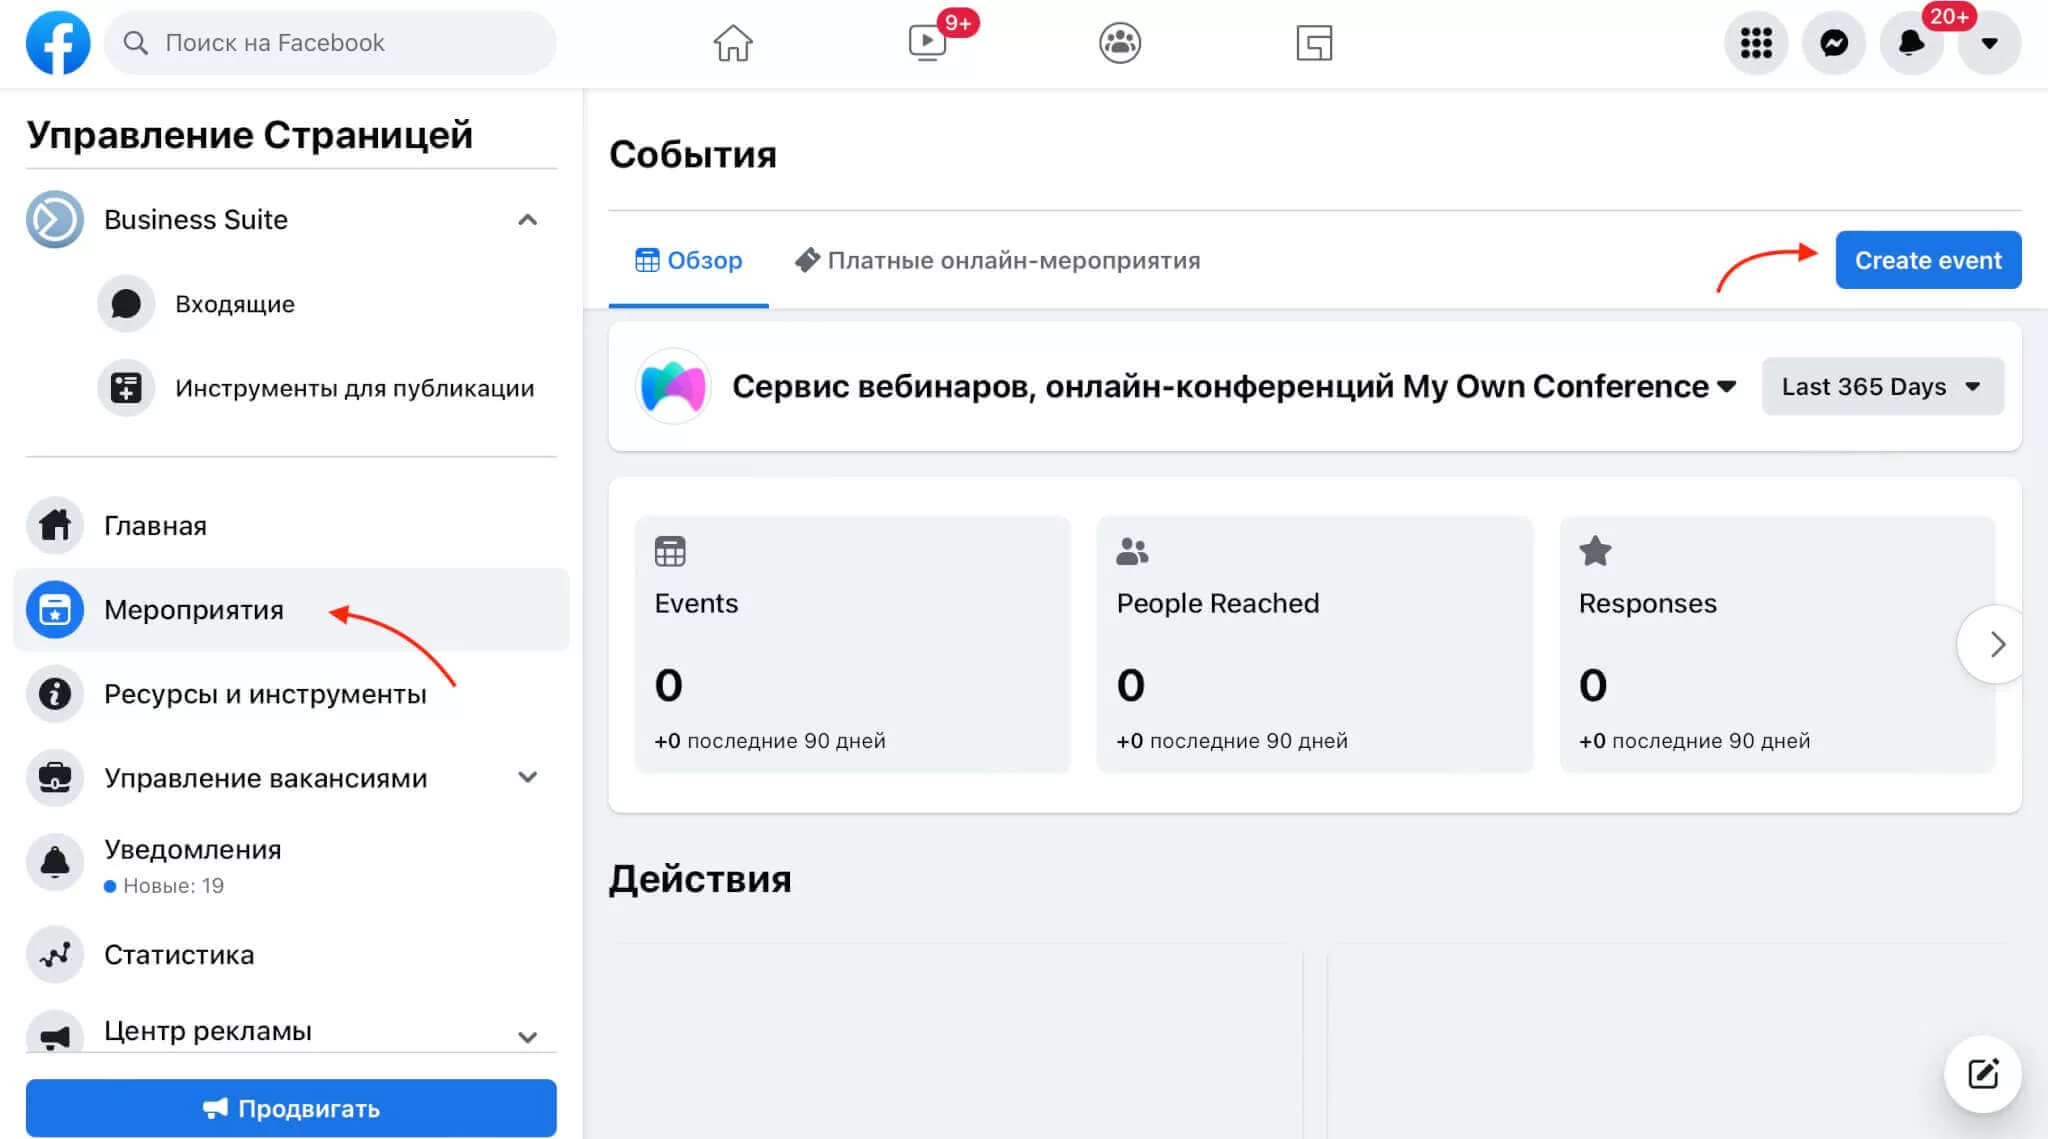
Task: Click the right arrow to scroll stats cards
Action: [1996, 644]
